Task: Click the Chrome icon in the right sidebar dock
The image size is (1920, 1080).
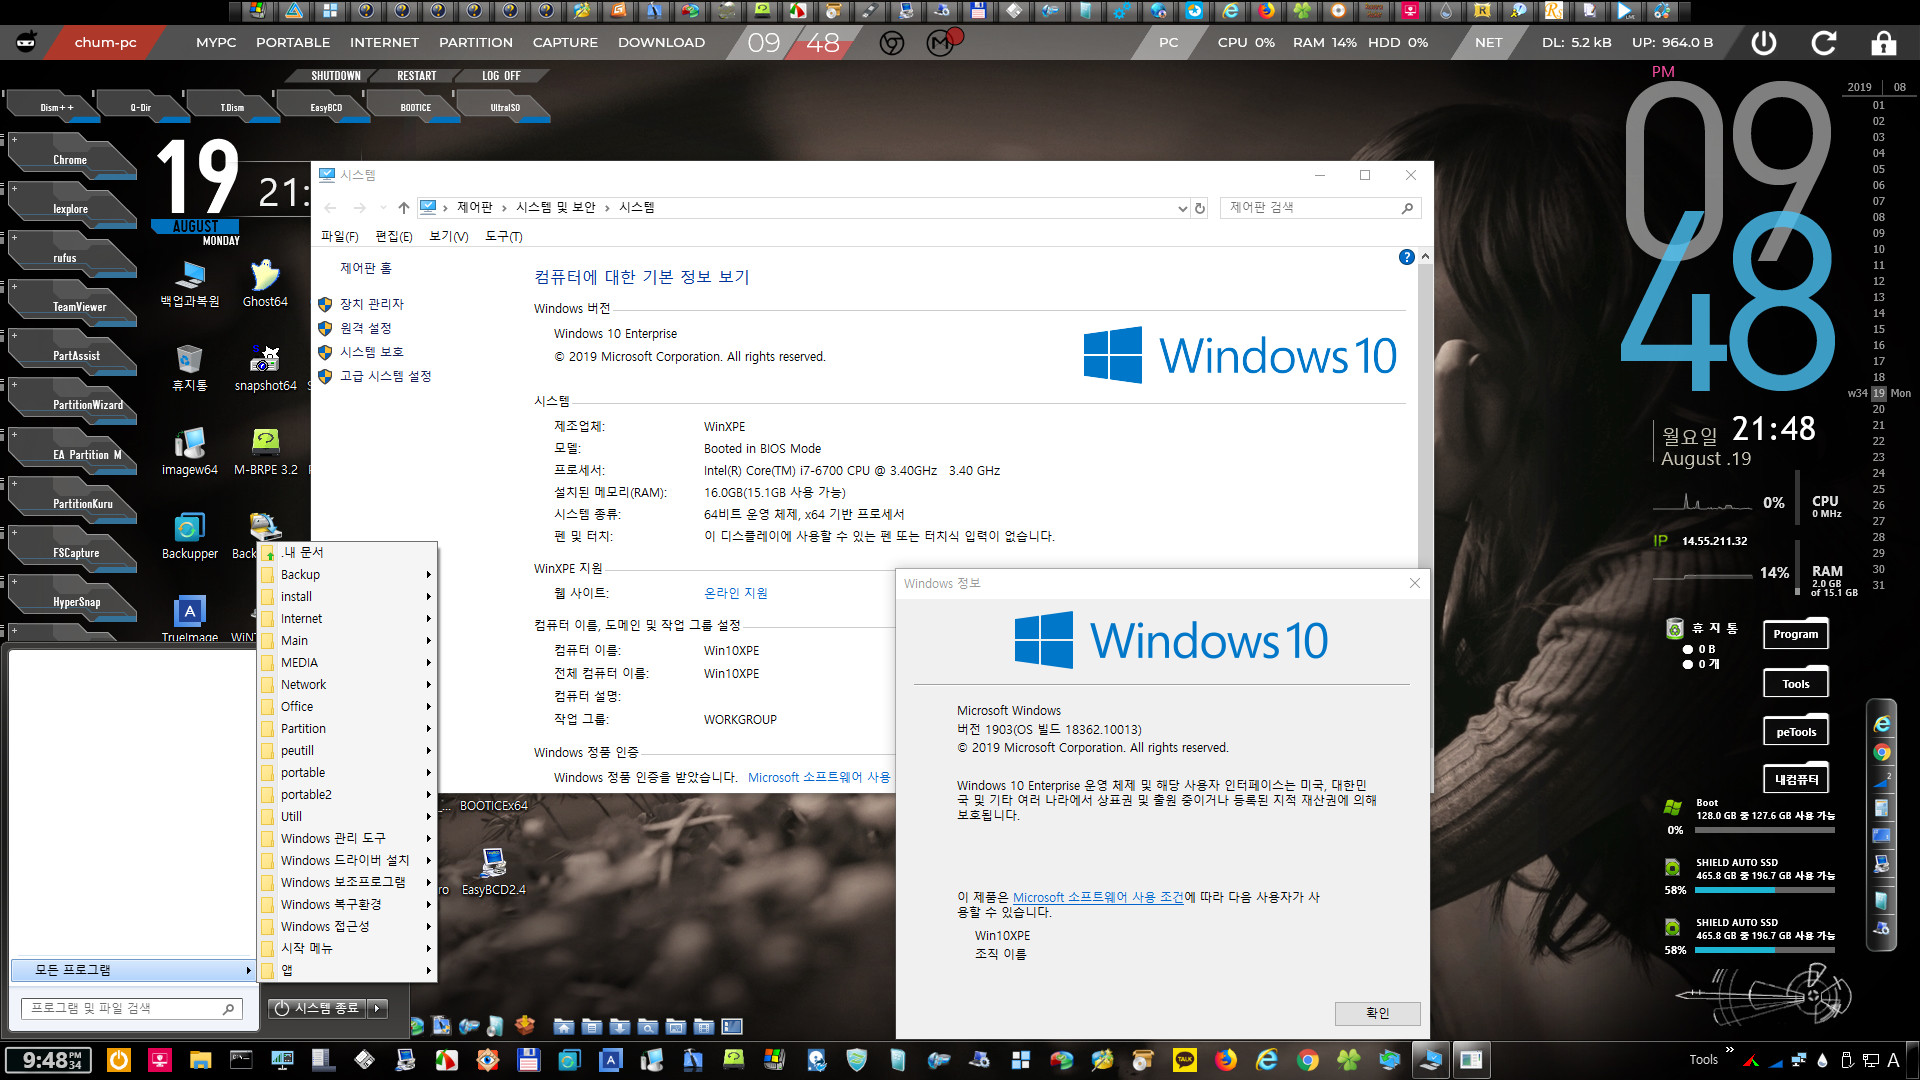Action: tap(1882, 753)
